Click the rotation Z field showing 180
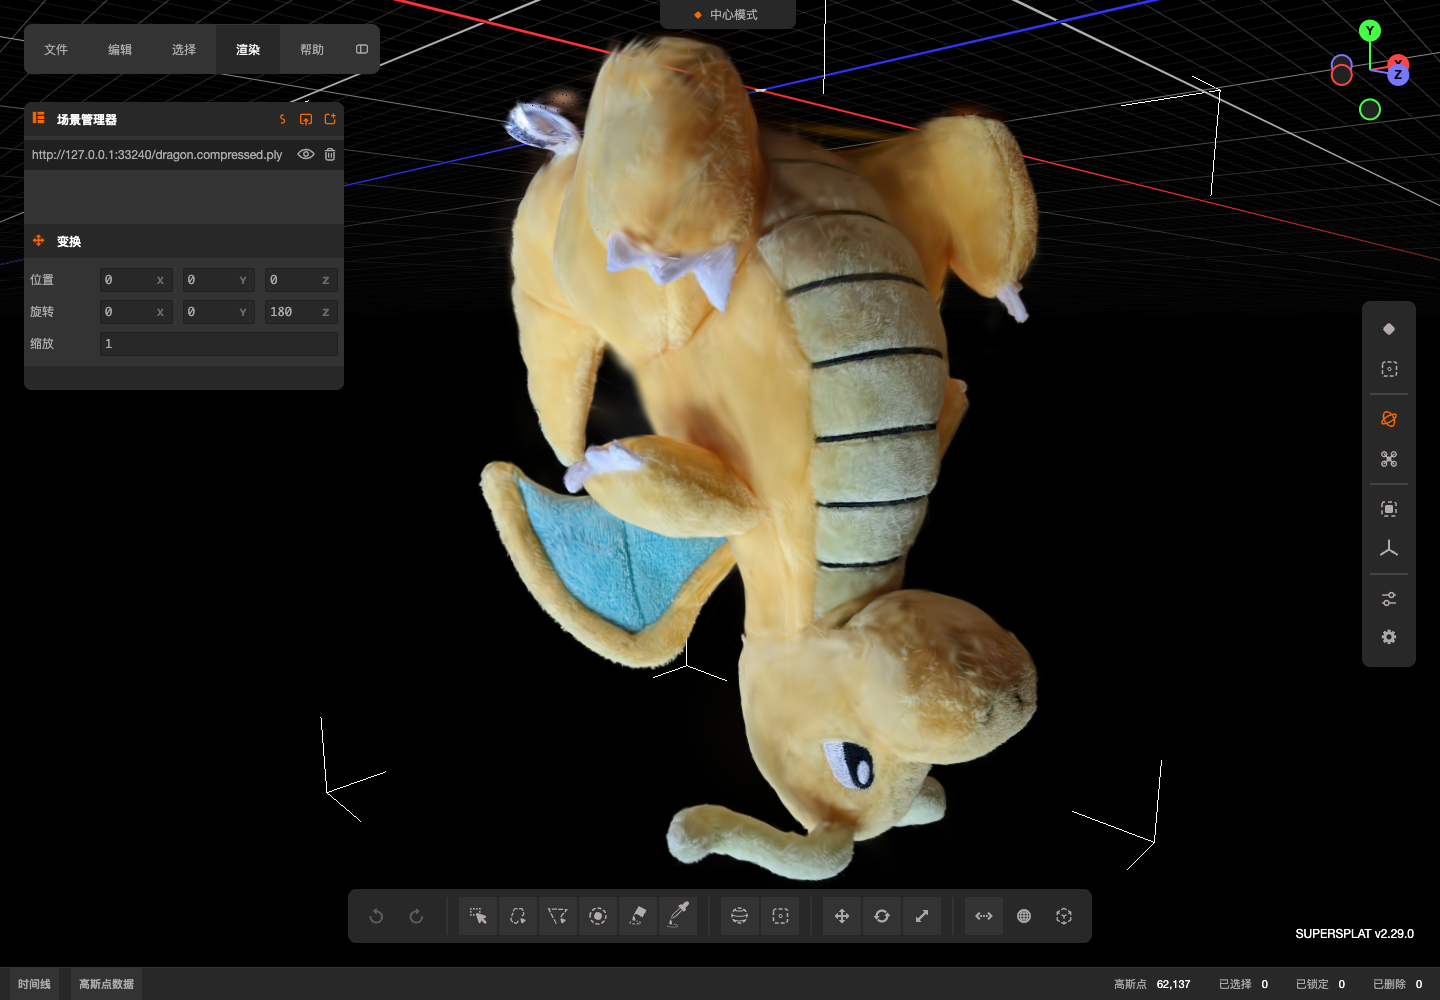The image size is (1440, 1000). [x=301, y=312]
